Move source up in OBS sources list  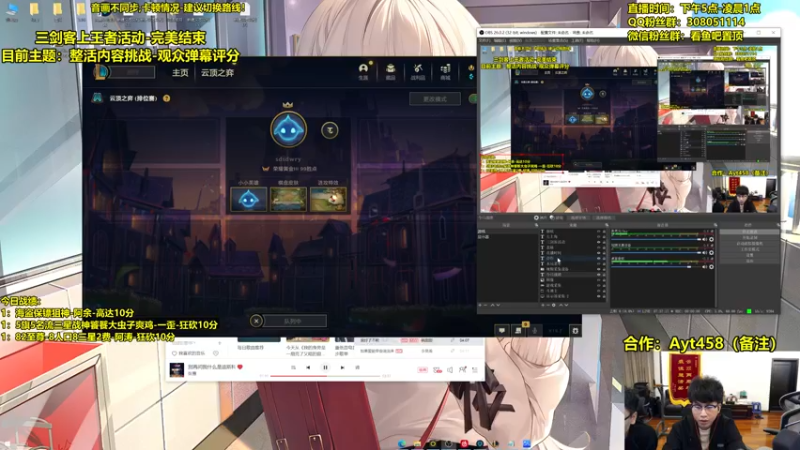point(561,305)
